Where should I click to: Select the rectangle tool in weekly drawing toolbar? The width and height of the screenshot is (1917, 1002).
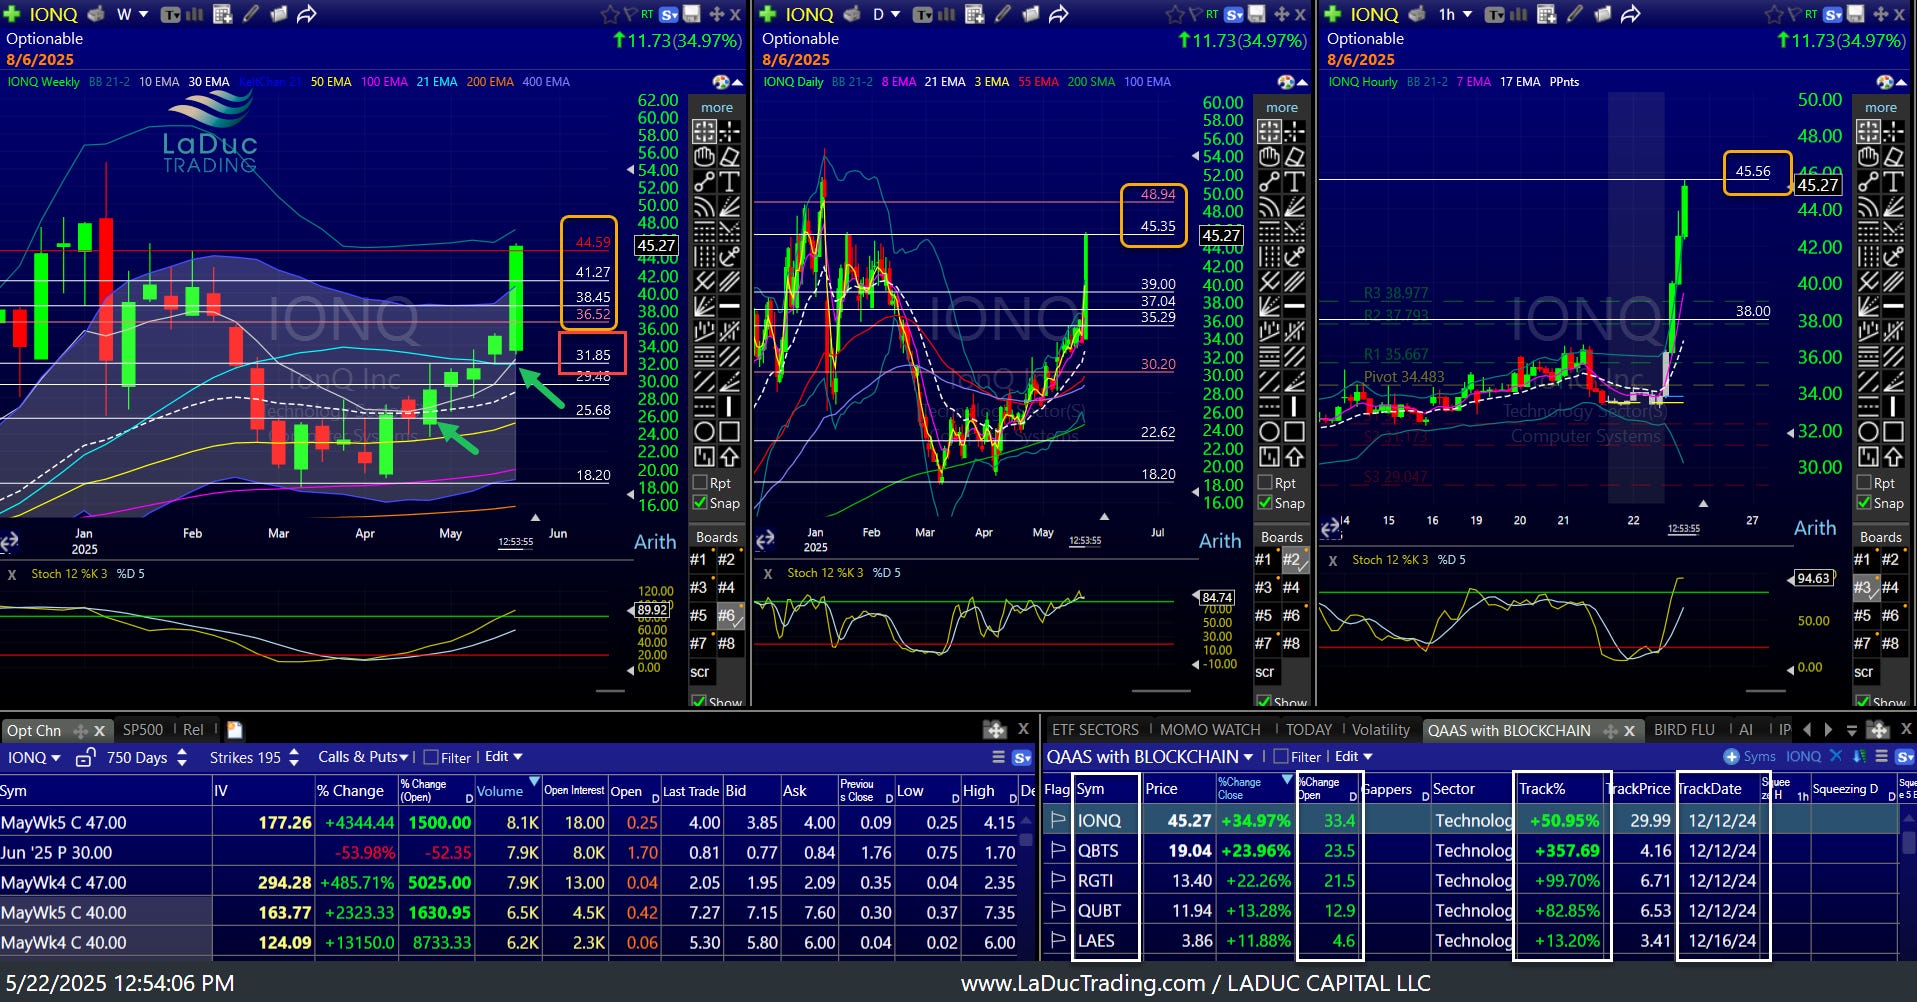pyautogui.click(x=729, y=431)
